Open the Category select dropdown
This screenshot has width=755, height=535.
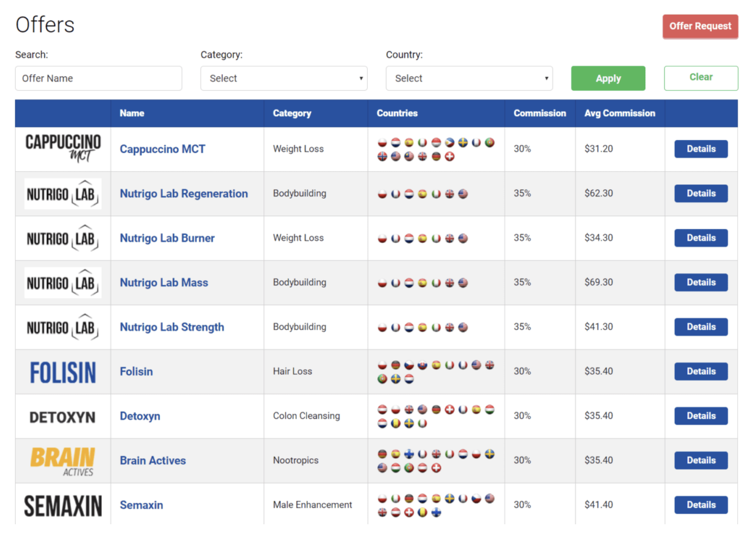[x=284, y=78]
